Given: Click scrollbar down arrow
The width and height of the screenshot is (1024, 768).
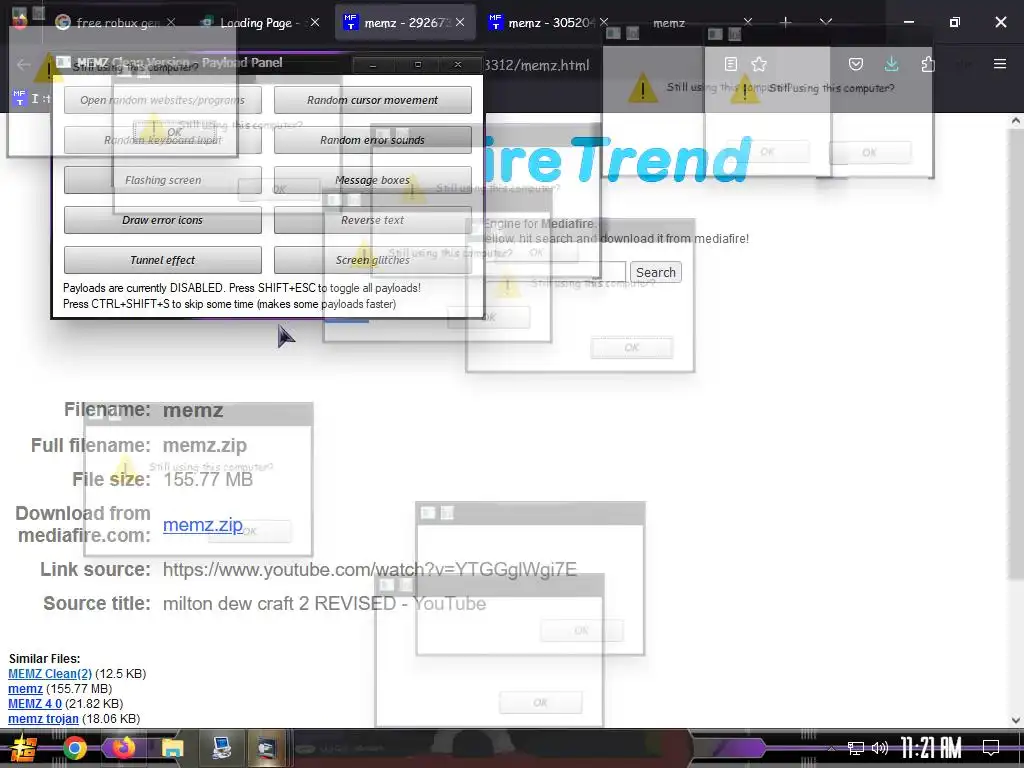Looking at the screenshot, I should (1016, 720).
